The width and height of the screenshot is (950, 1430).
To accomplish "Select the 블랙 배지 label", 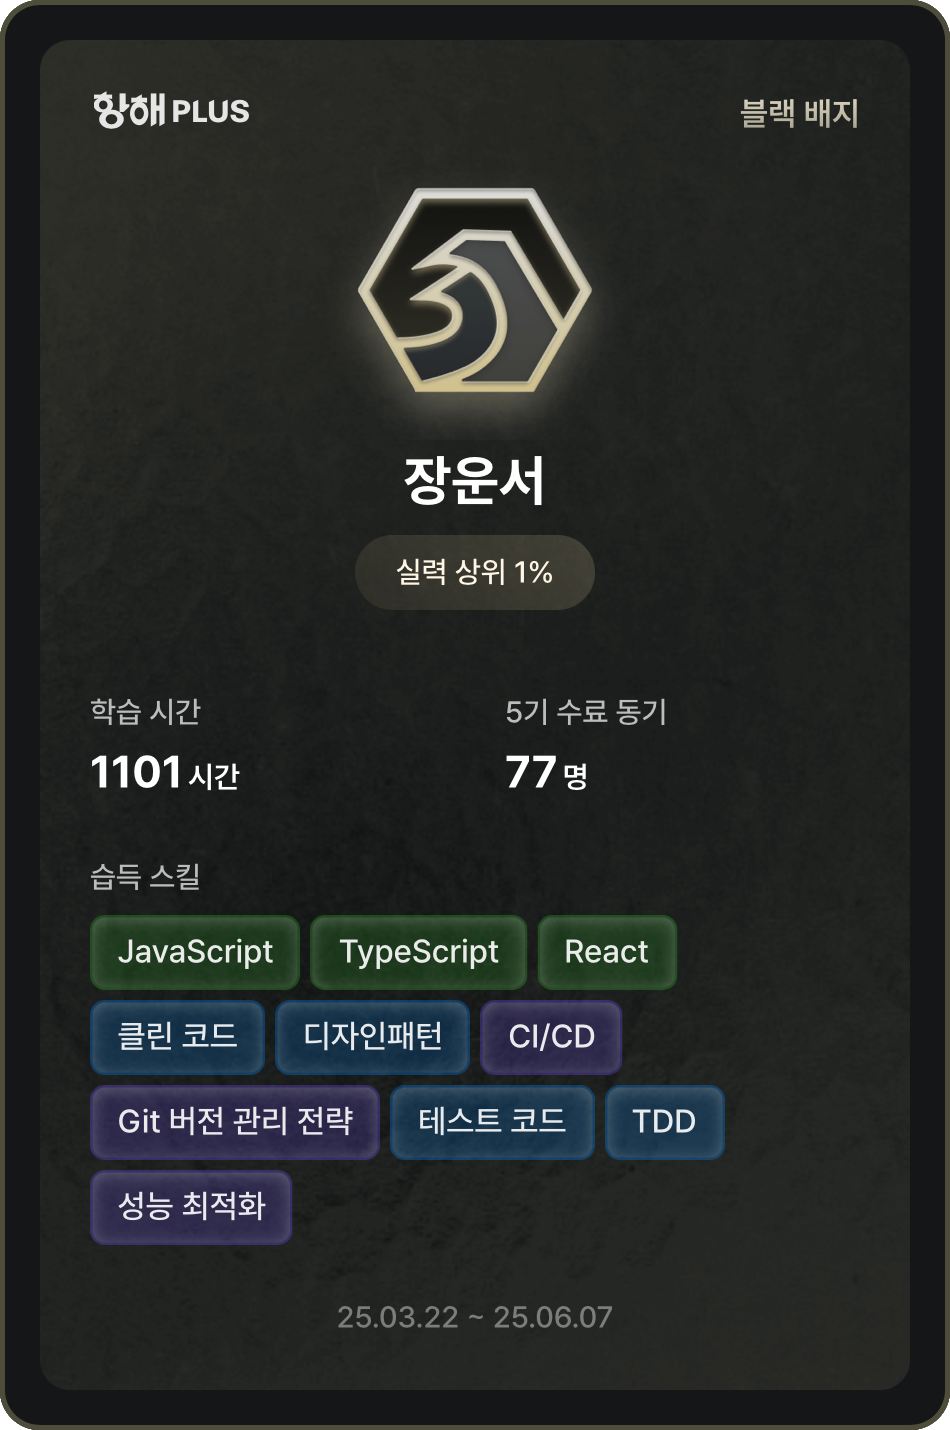I will 799,113.
